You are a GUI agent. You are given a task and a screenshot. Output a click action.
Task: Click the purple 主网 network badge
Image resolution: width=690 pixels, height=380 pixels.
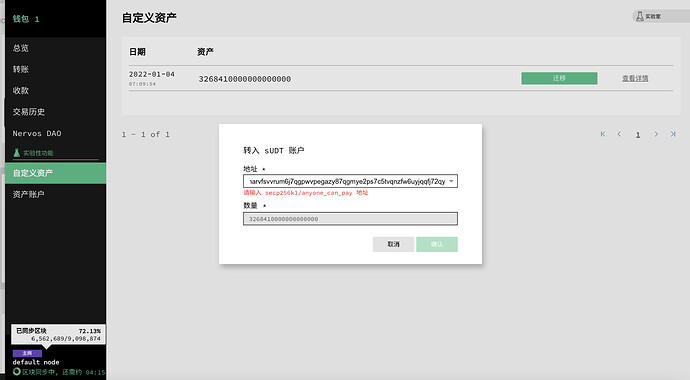[x=27, y=353]
